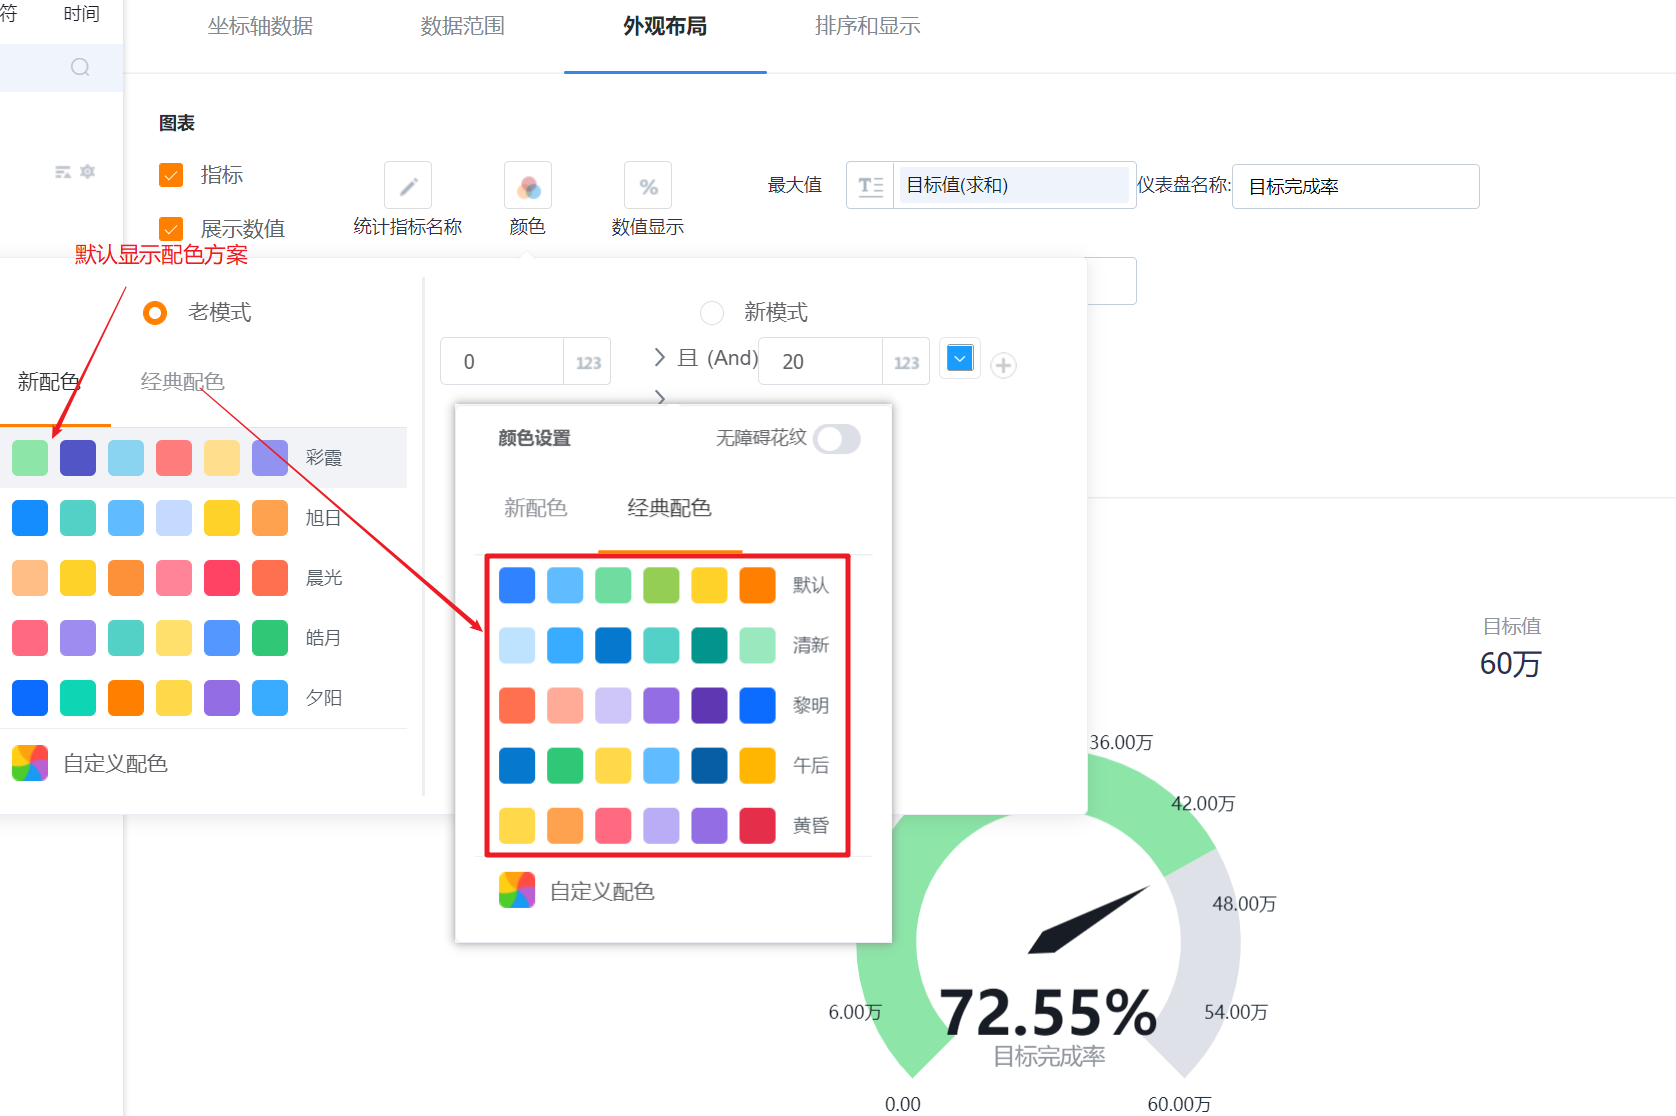Choose the 夕阳 color scheme

coord(203,698)
